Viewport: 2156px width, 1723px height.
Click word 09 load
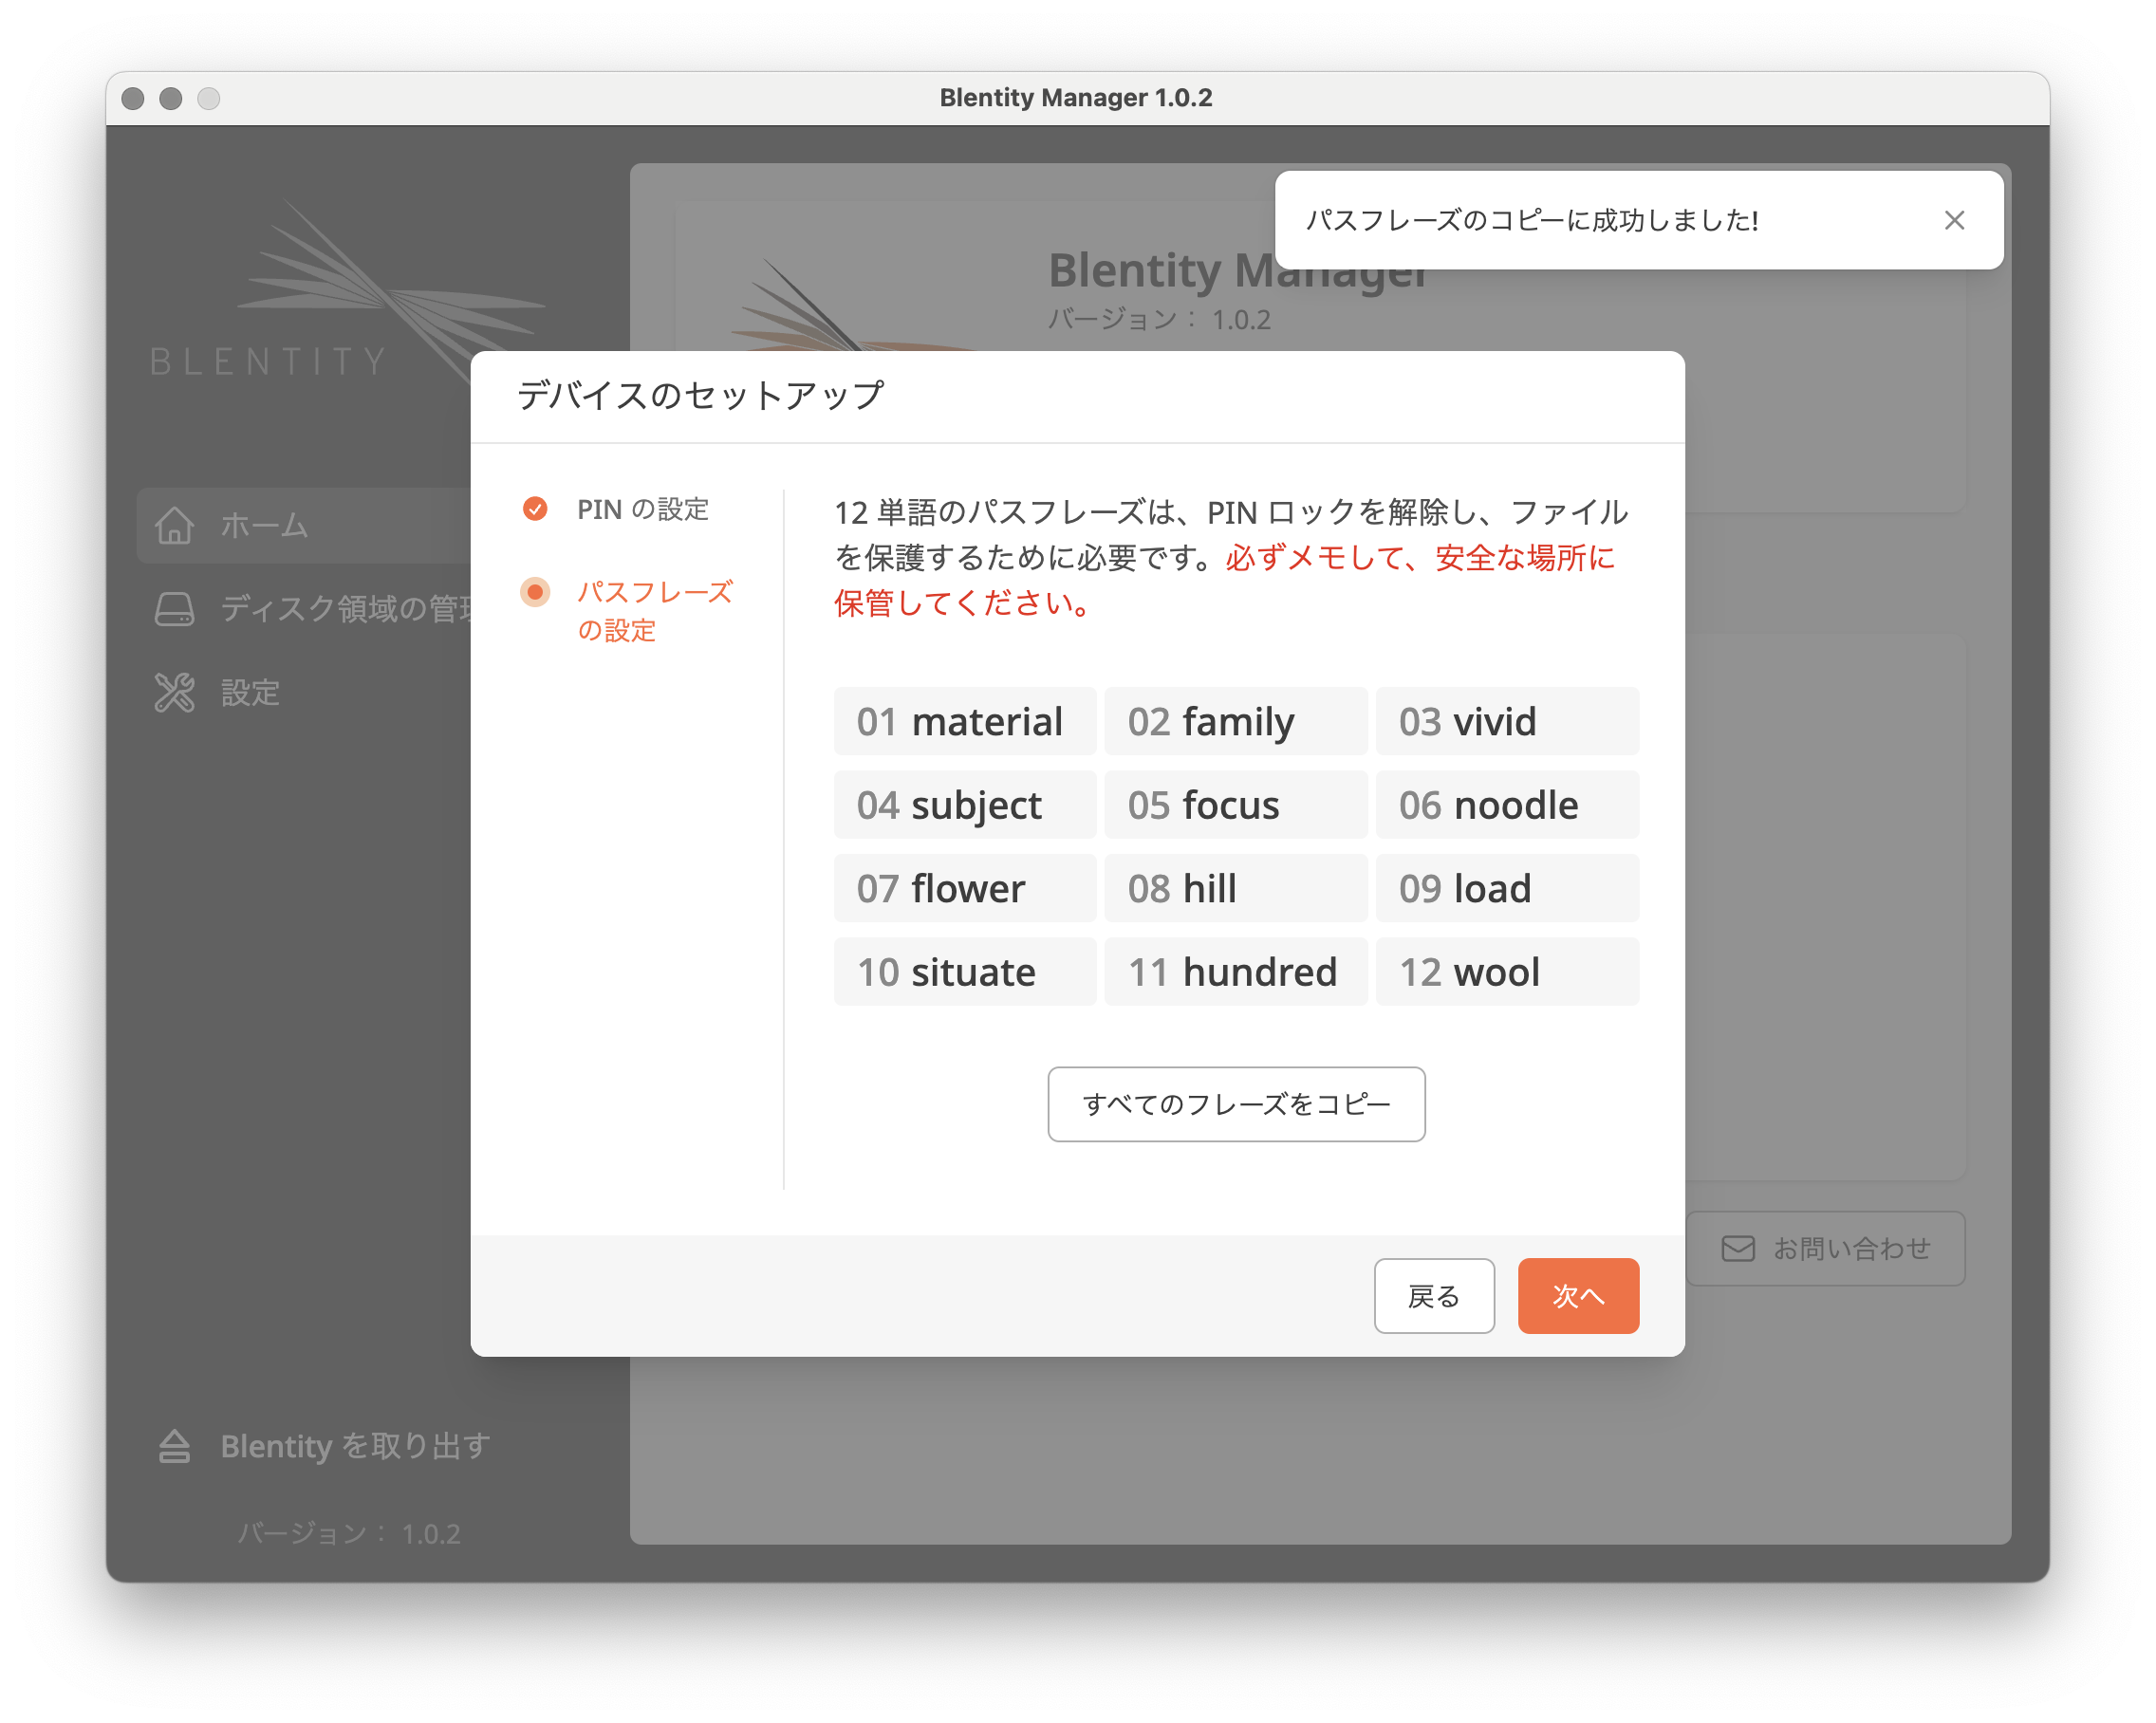[1507, 888]
